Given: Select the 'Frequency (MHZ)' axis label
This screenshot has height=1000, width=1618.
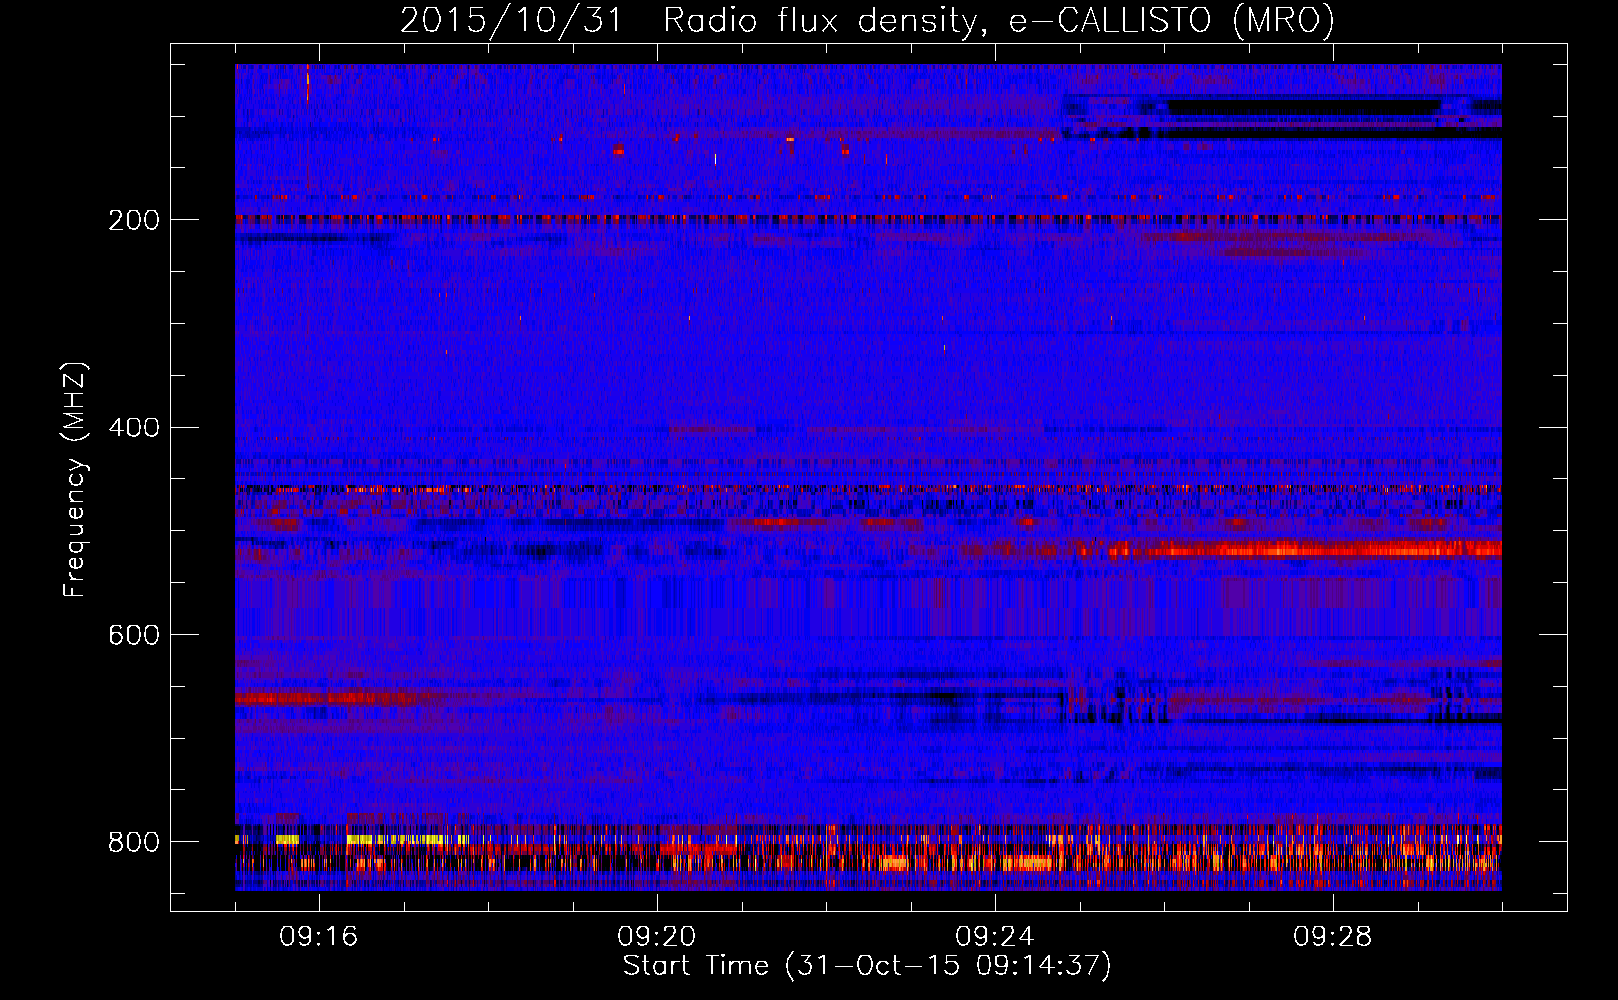Looking at the screenshot, I should coord(75,479).
